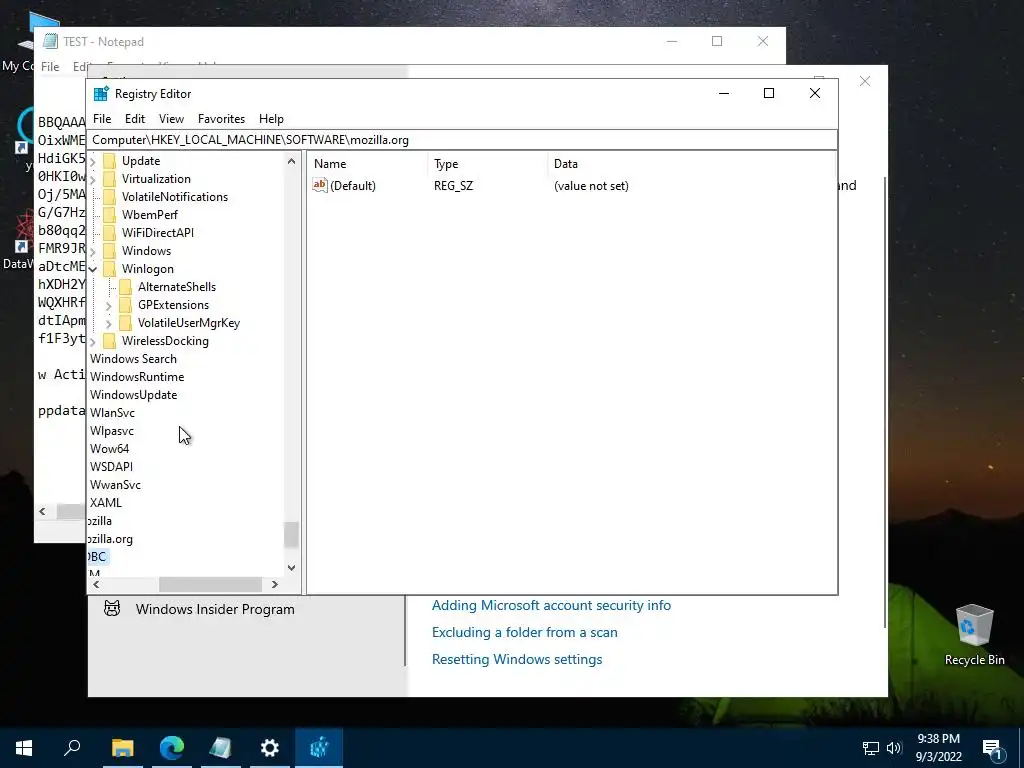Viewport: 1024px width, 768px height.
Task: Open the notification center icon
Action: tap(992, 749)
